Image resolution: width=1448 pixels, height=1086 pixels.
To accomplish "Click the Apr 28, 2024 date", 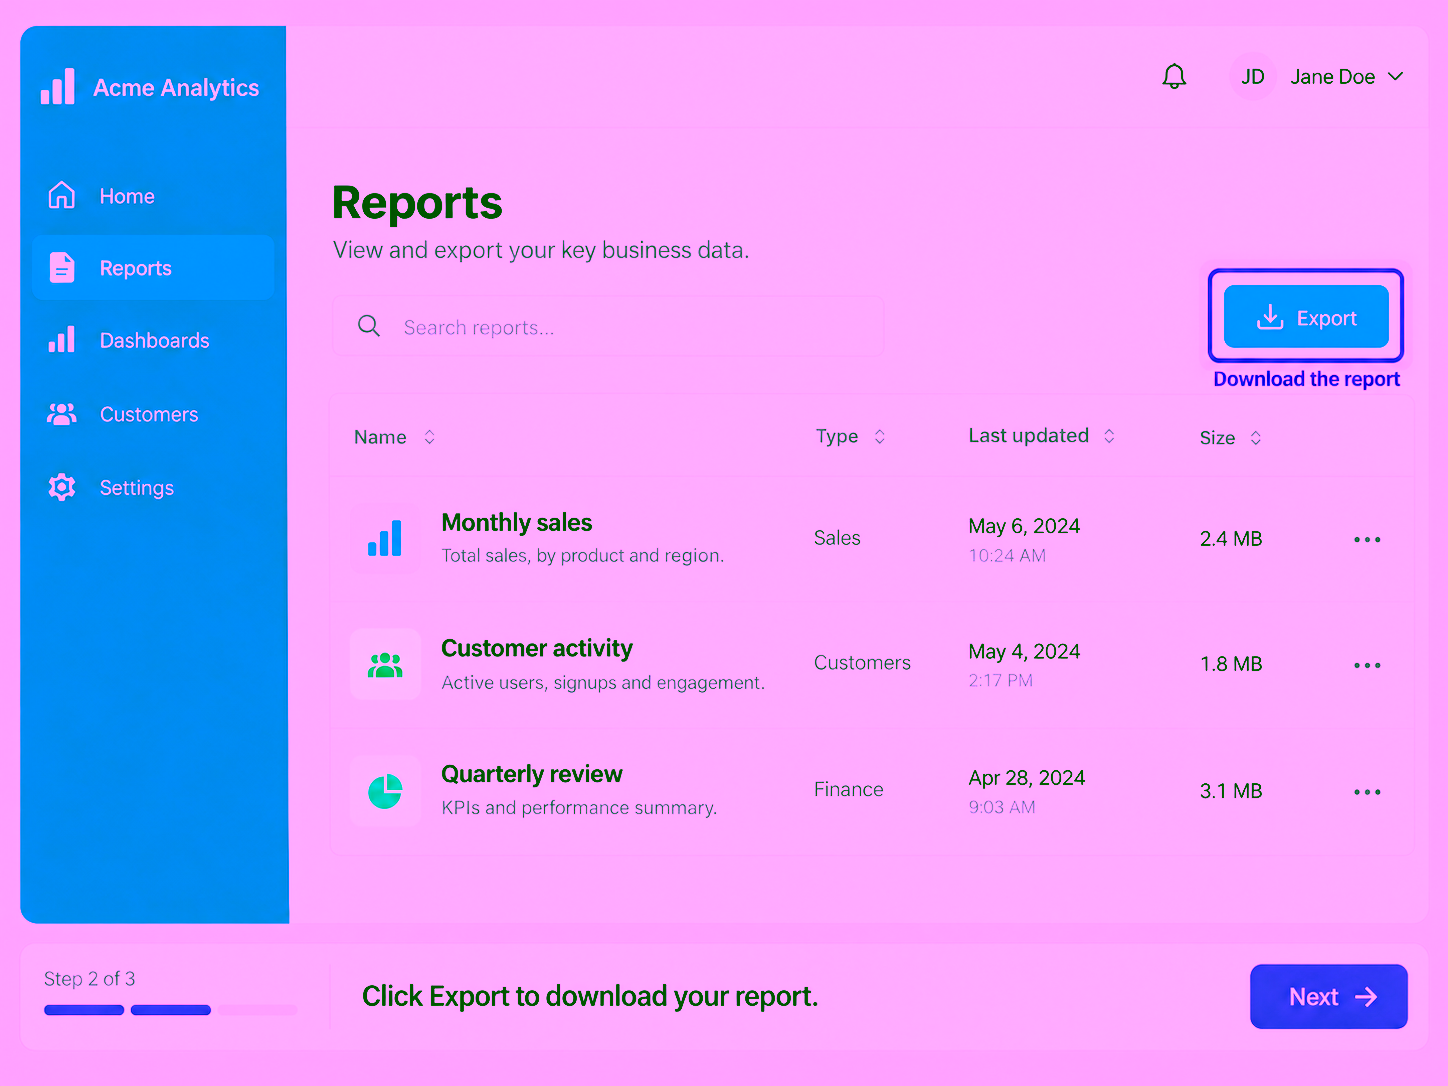I will point(1027,778).
